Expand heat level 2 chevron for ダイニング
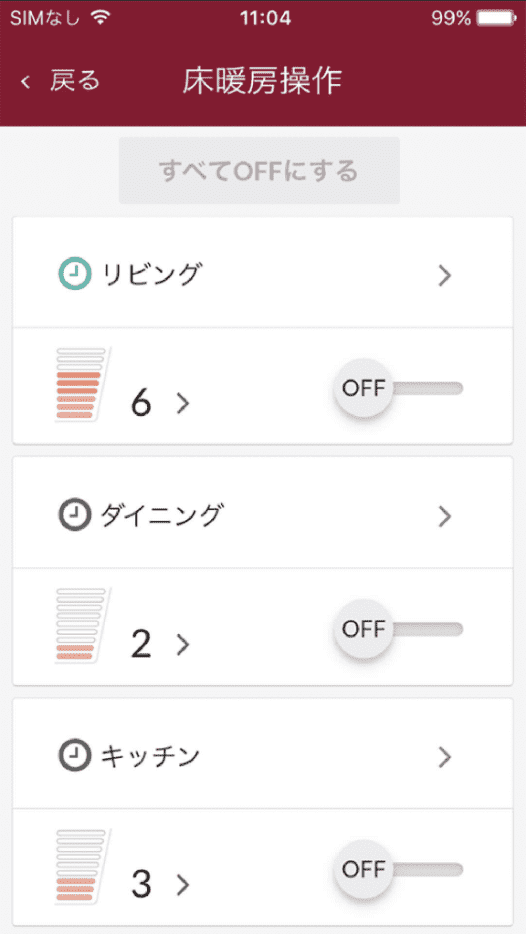Screen dimensions: 526x934 [x=183, y=645]
